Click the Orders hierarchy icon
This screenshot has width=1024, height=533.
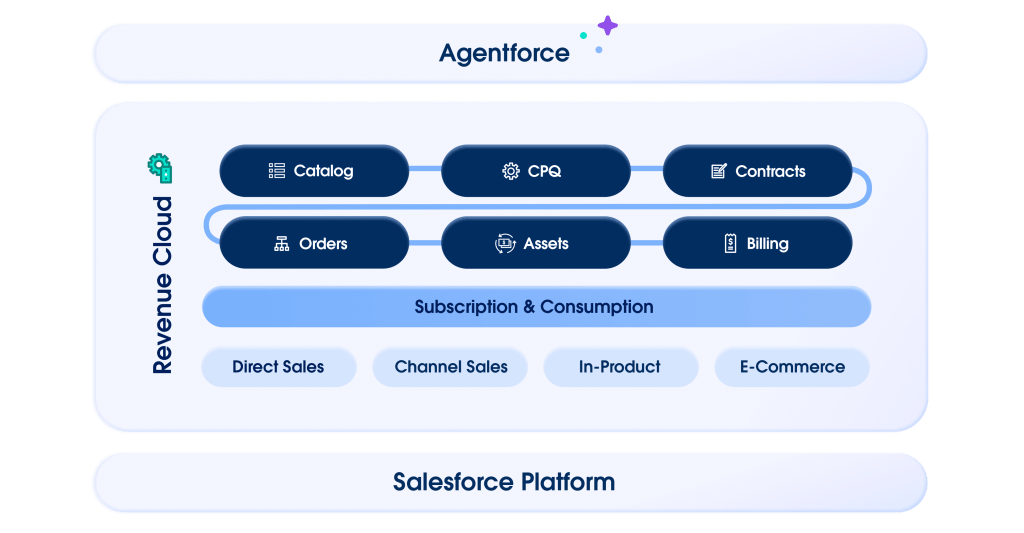281,244
